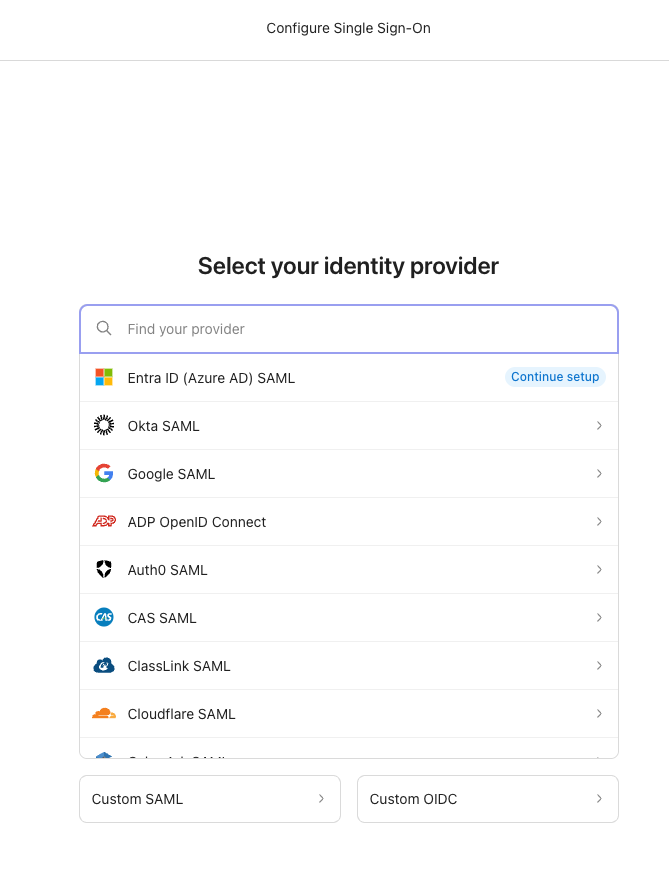669x882 pixels.
Task: Click the chevron beside ADP OpenID Connect
Action: click(599, 521)
